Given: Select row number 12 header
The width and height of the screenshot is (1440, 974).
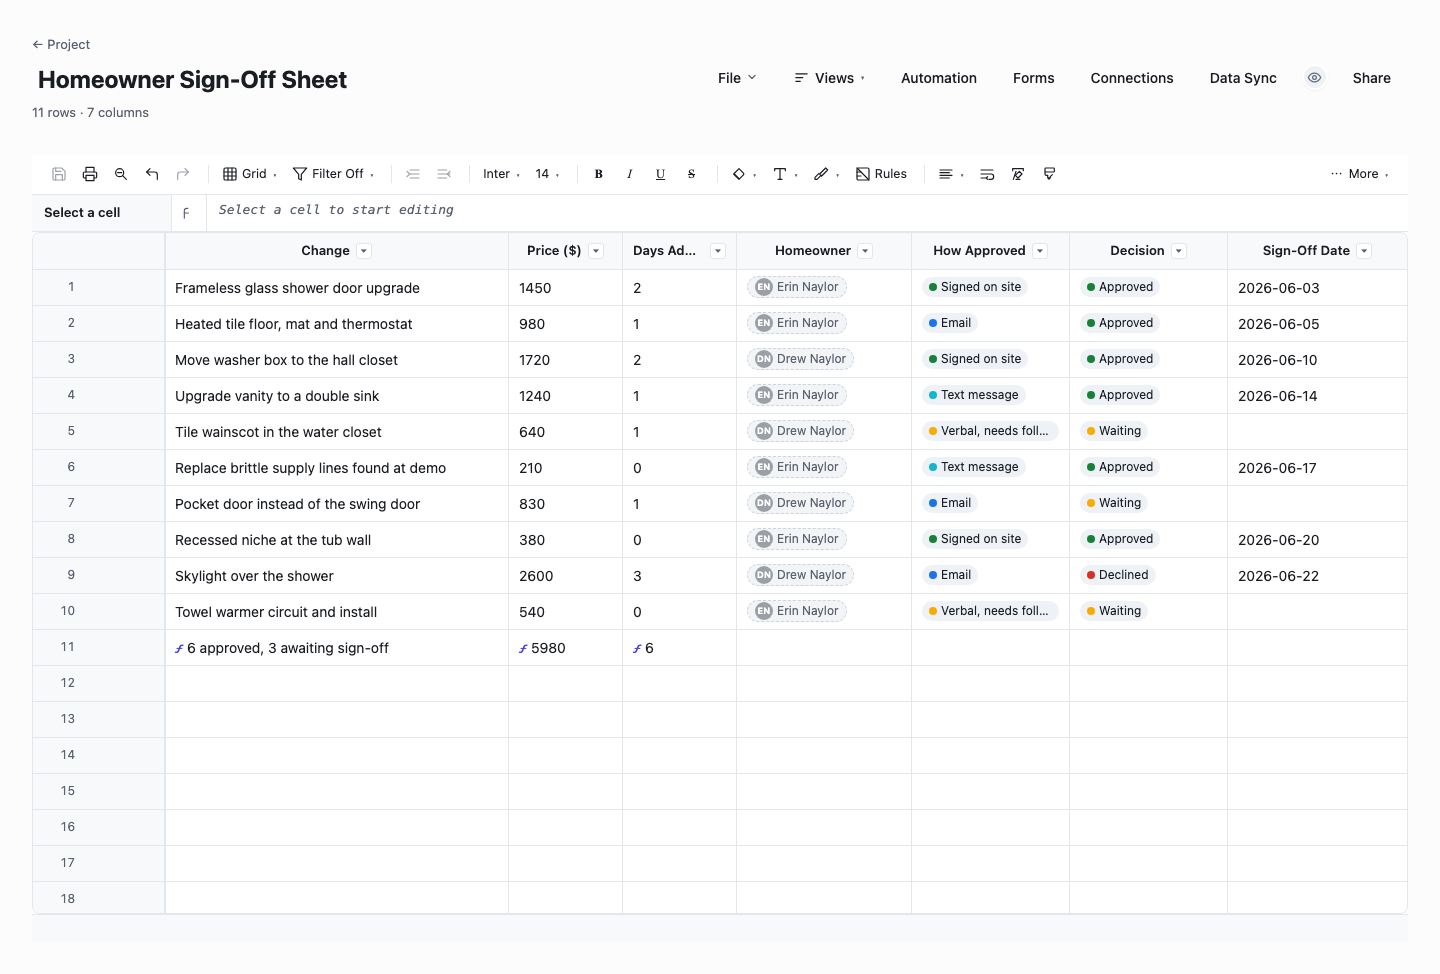Looking at the screenshot, I should tap(99, 683).
